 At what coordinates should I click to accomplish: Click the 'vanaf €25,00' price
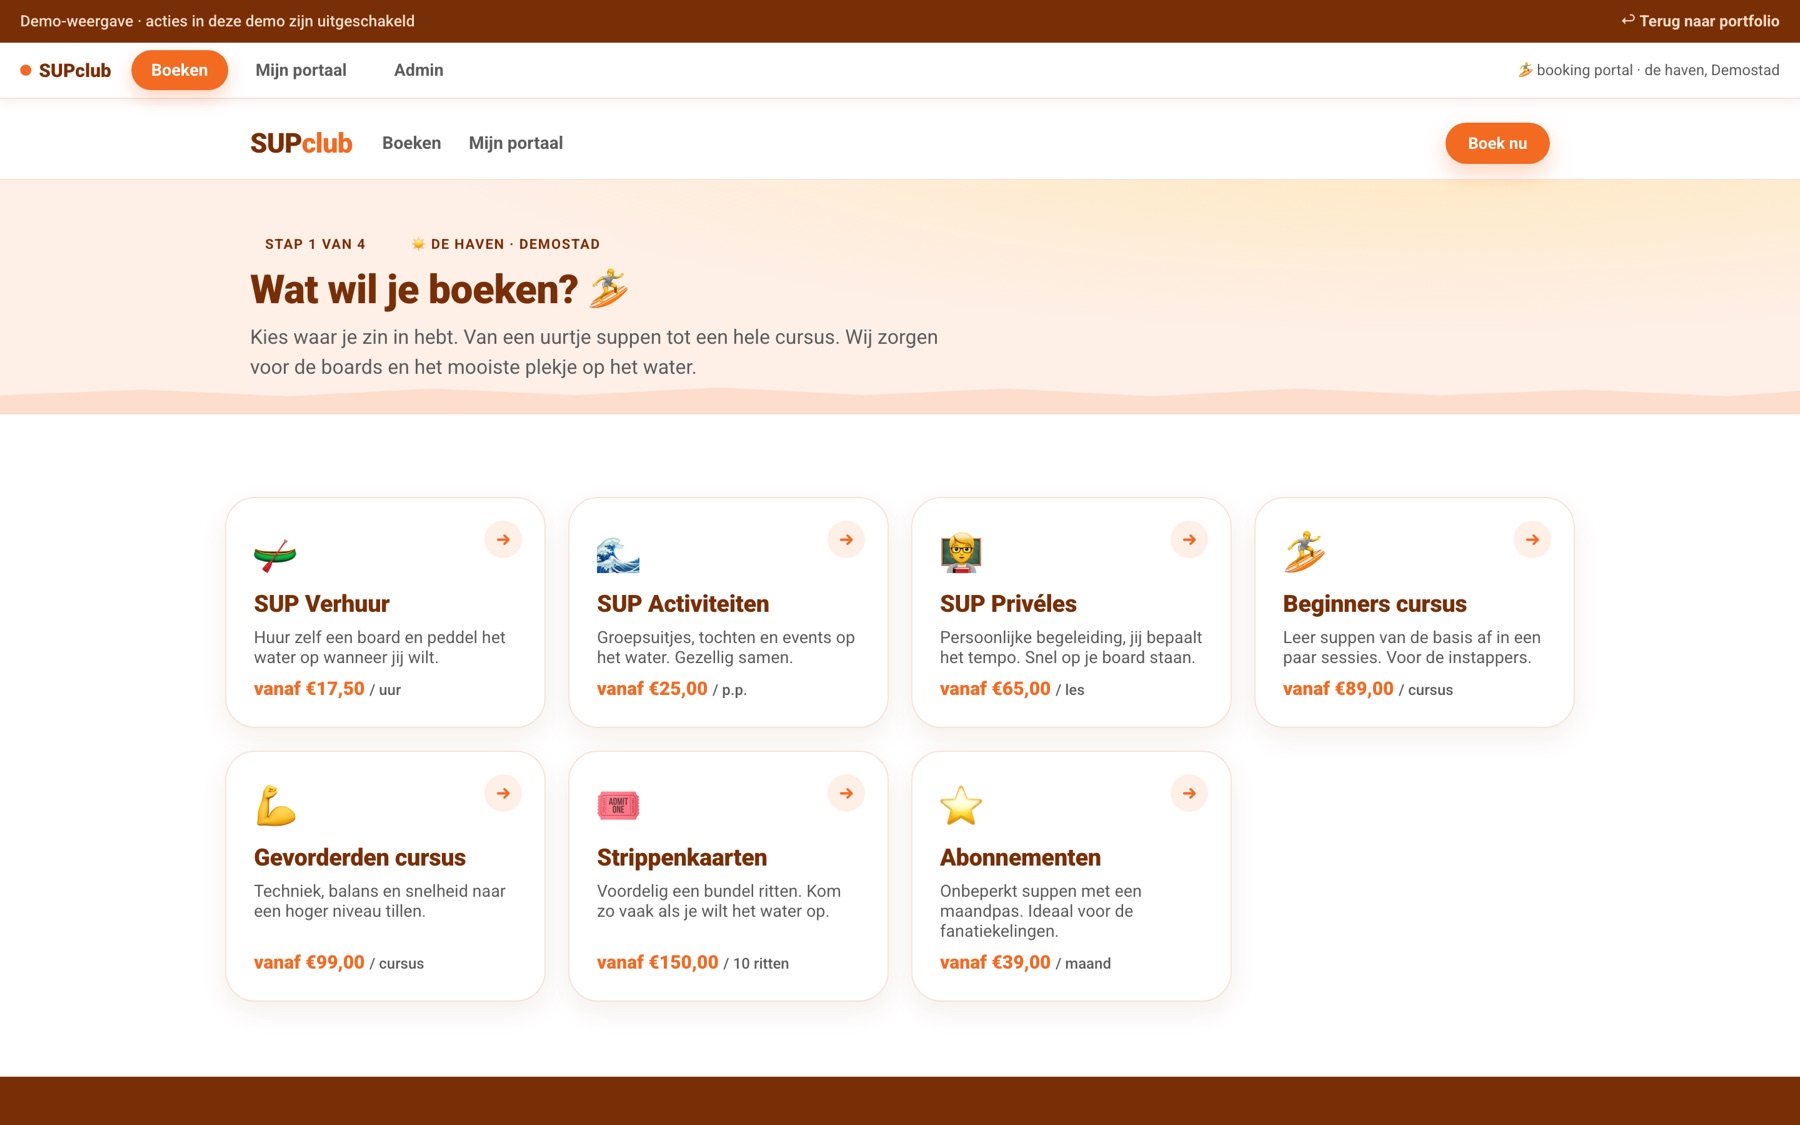click(652, 689)
